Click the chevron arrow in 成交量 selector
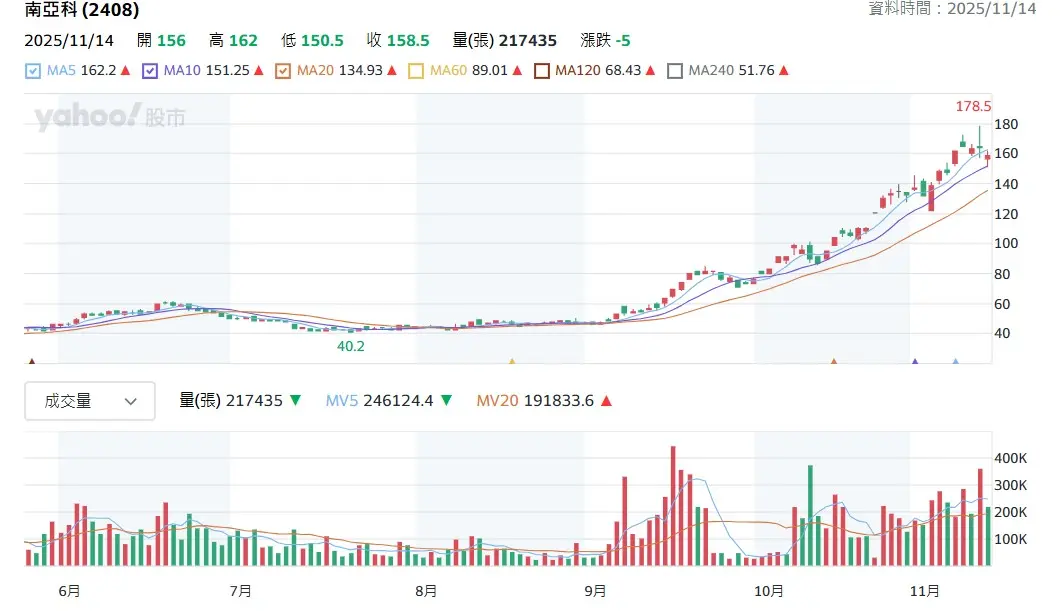 [x=131, y=401]
